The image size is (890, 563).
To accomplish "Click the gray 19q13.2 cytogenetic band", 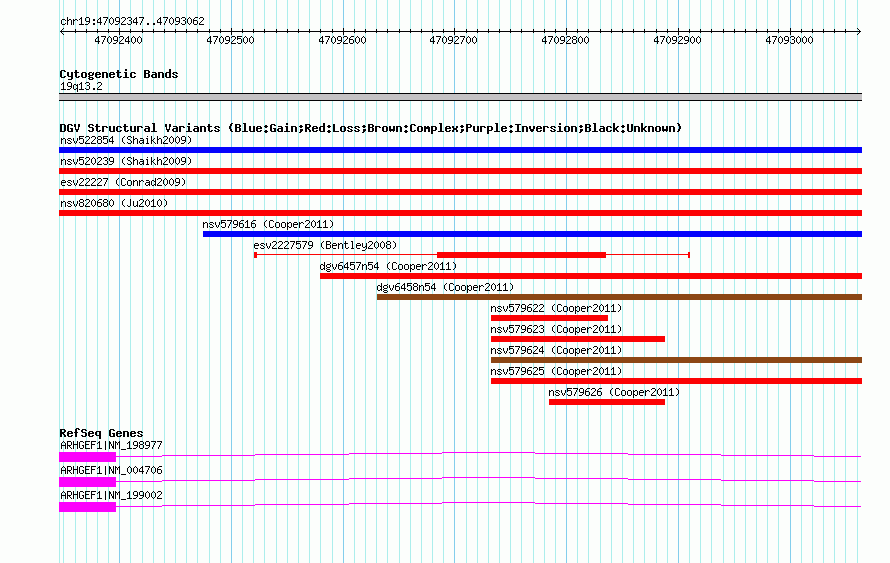I will 460,97.
